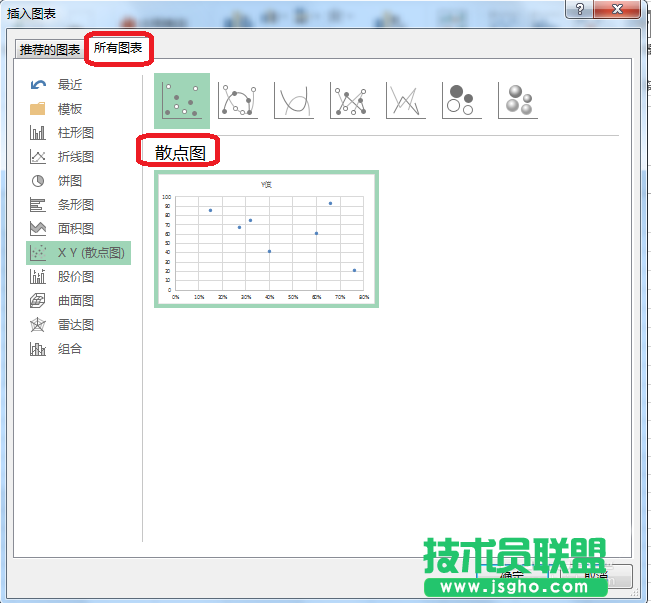Select the 条形图 bar chart category
This screenshot has height=603, width=651.
(78, 205)
